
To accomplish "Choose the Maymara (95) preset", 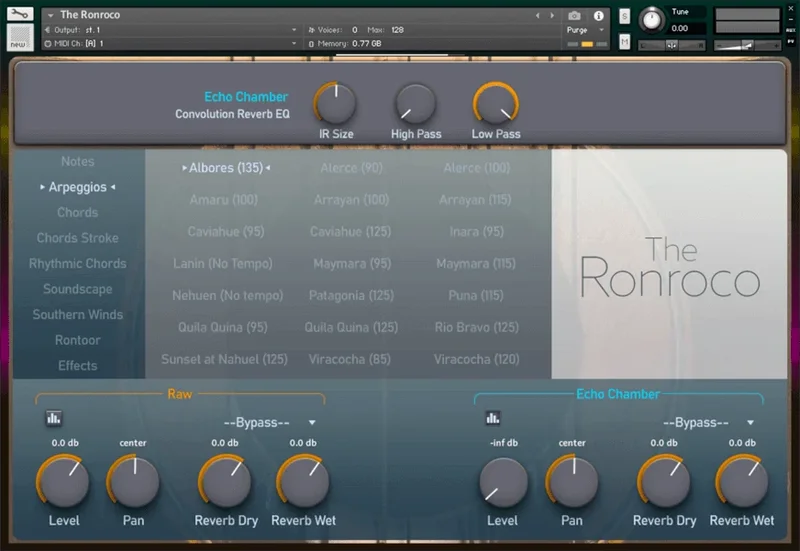I will (352, 264).
